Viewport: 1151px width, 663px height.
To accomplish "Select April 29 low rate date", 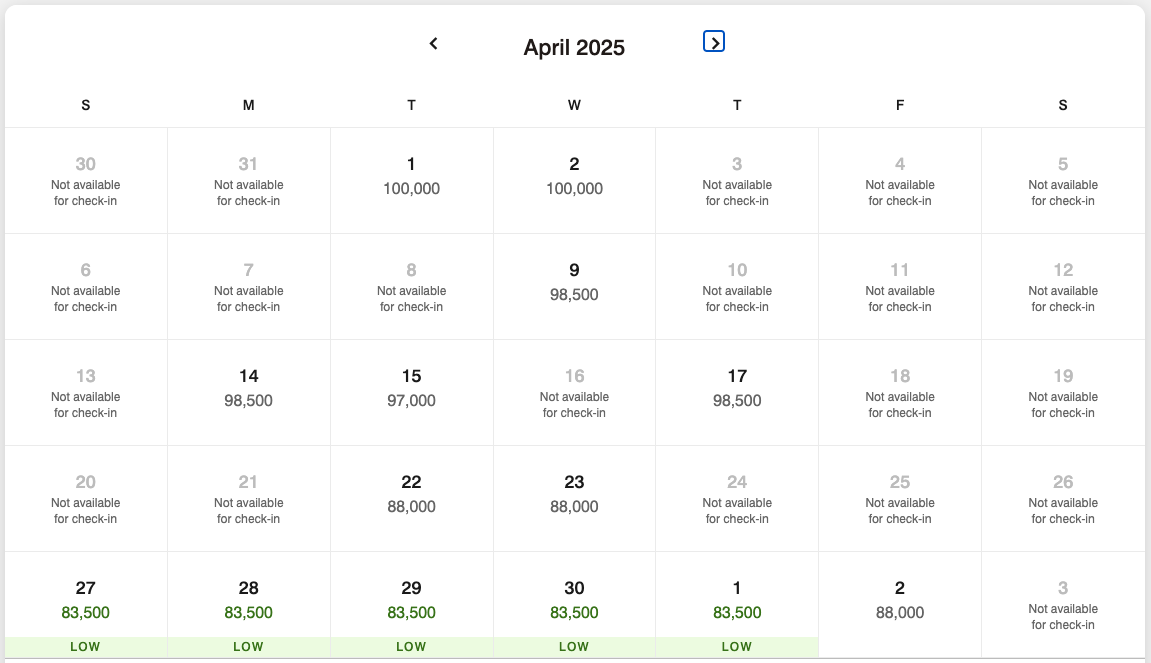I will tap(412, 605).
